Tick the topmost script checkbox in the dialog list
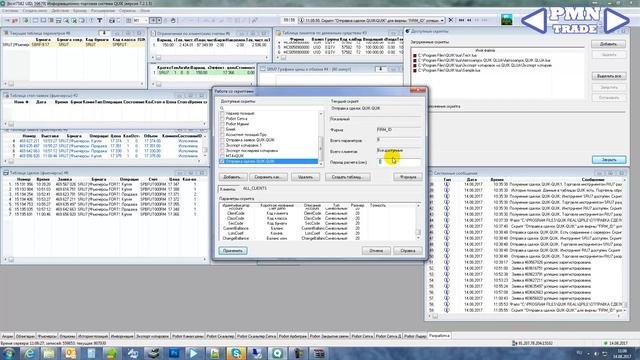Image resolution: width=640 pixels, height=360 pixels. 222,113
